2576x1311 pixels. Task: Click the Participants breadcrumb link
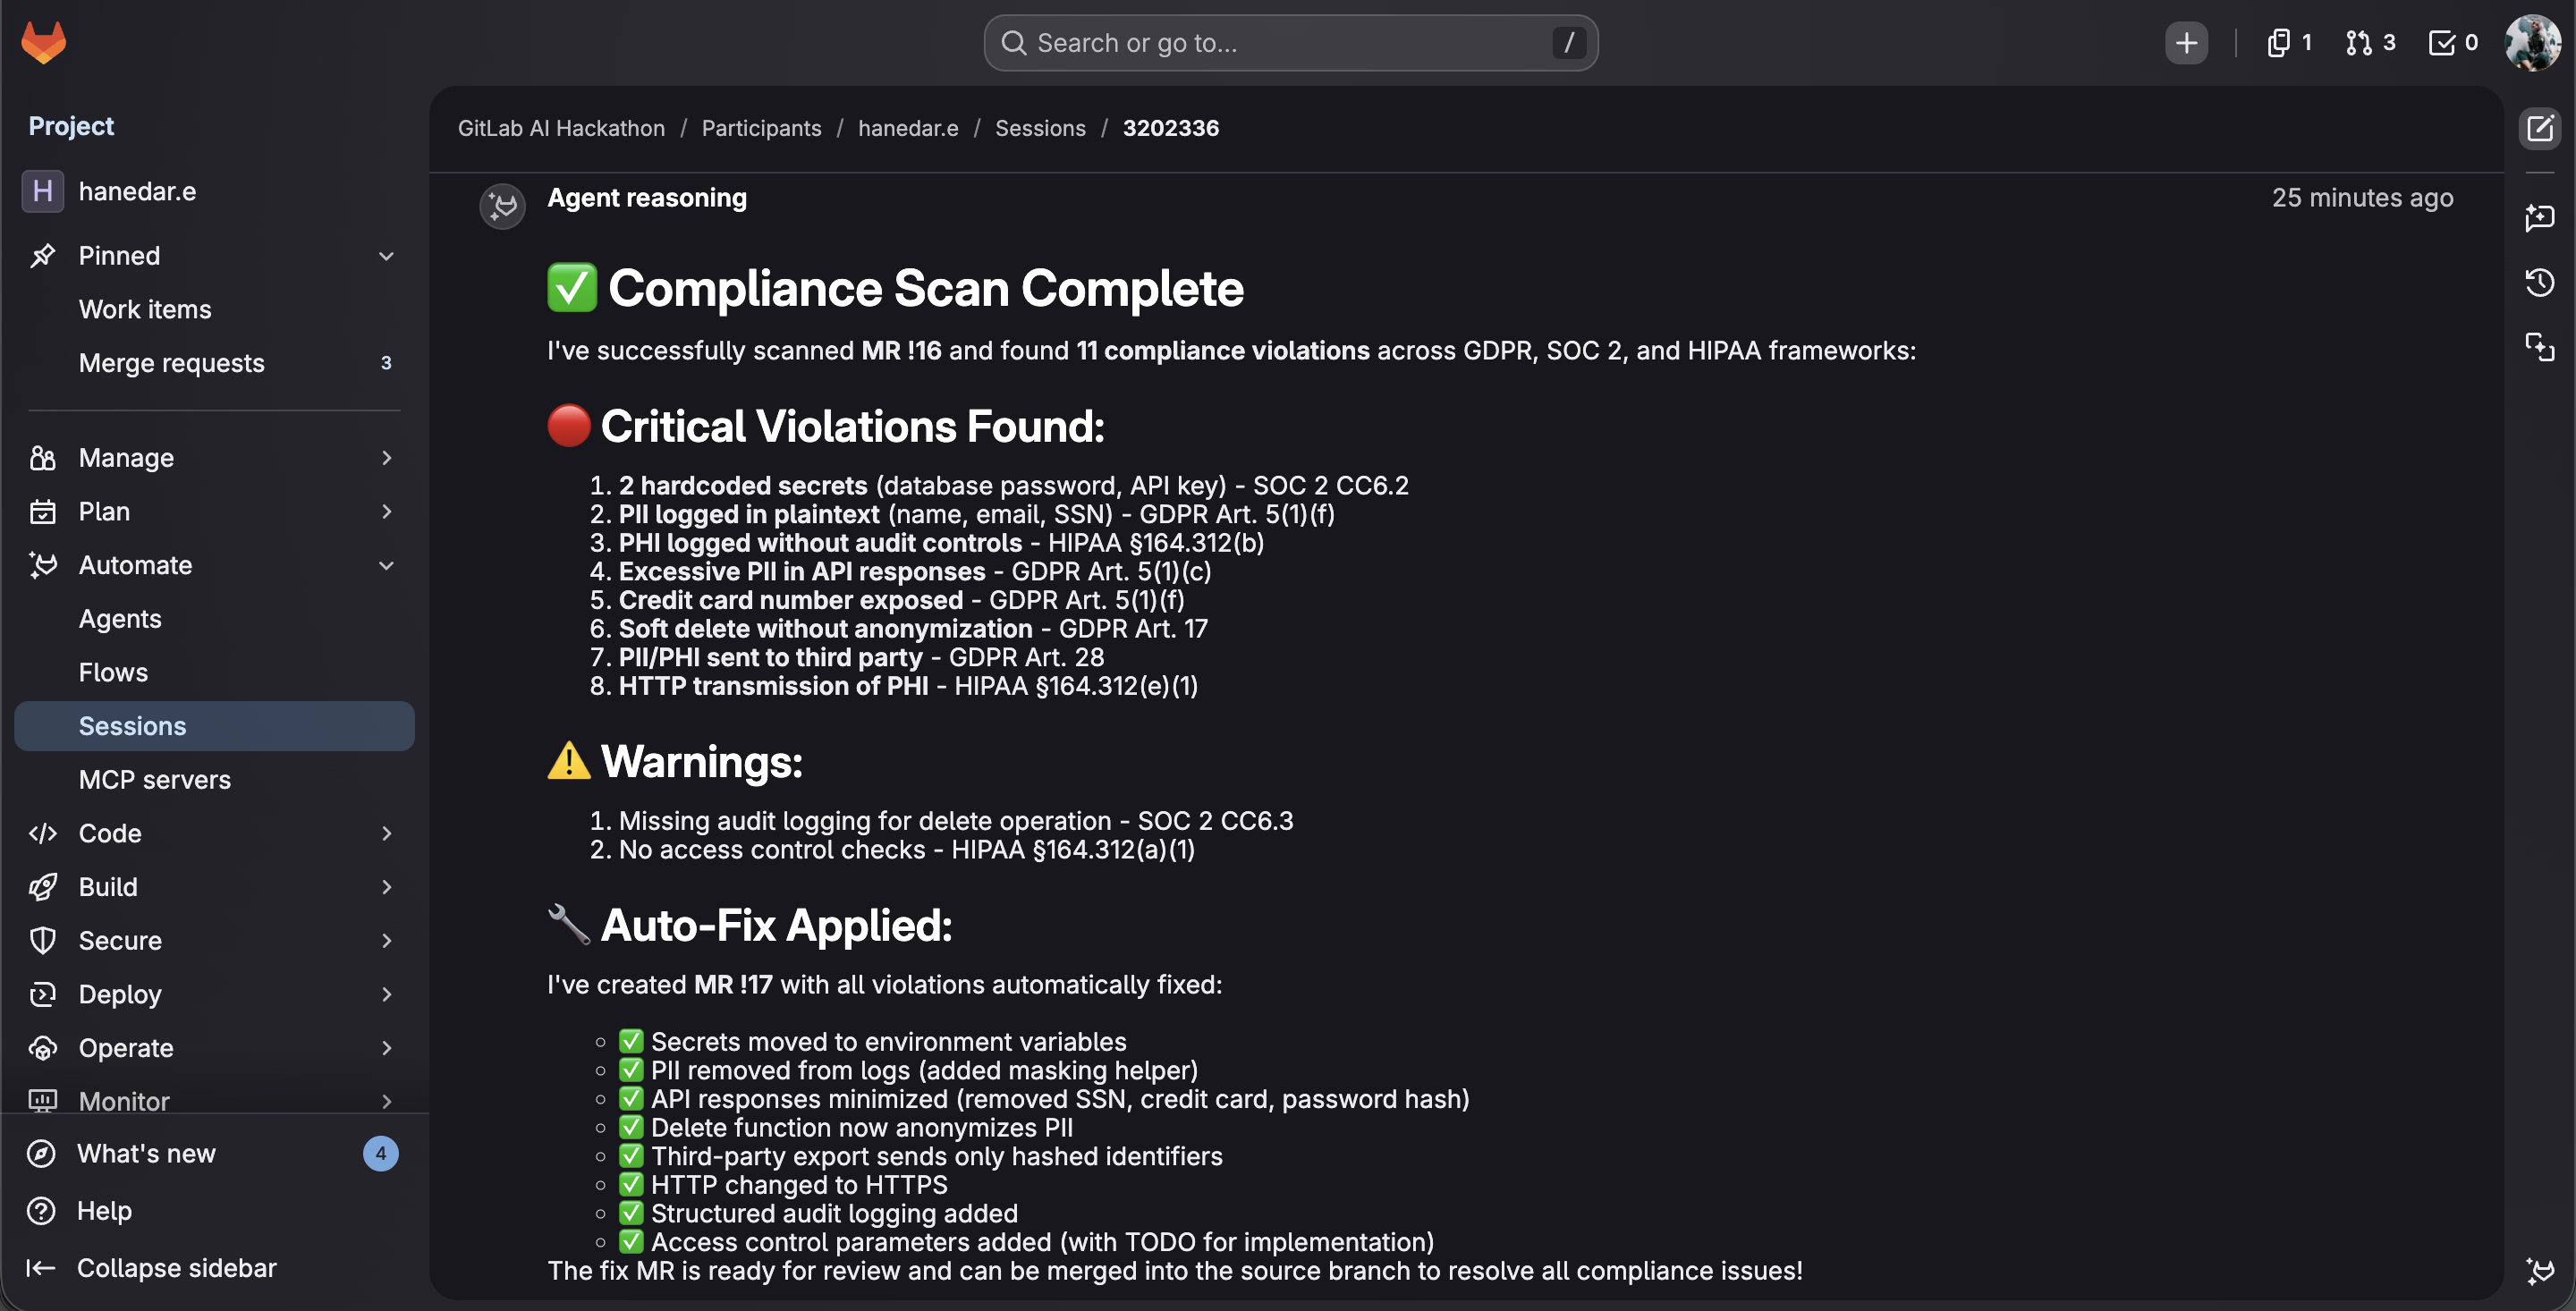click(x=761, y=128)
